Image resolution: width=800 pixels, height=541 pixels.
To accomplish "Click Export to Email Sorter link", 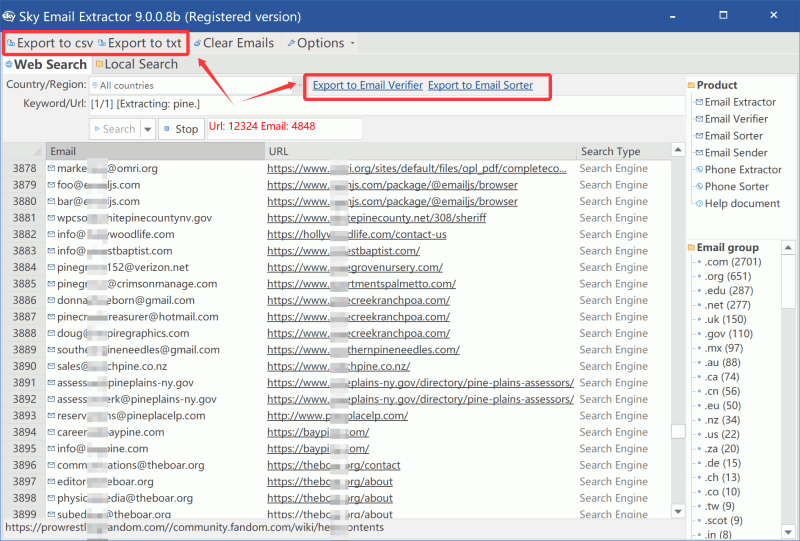I will [481, 85].
